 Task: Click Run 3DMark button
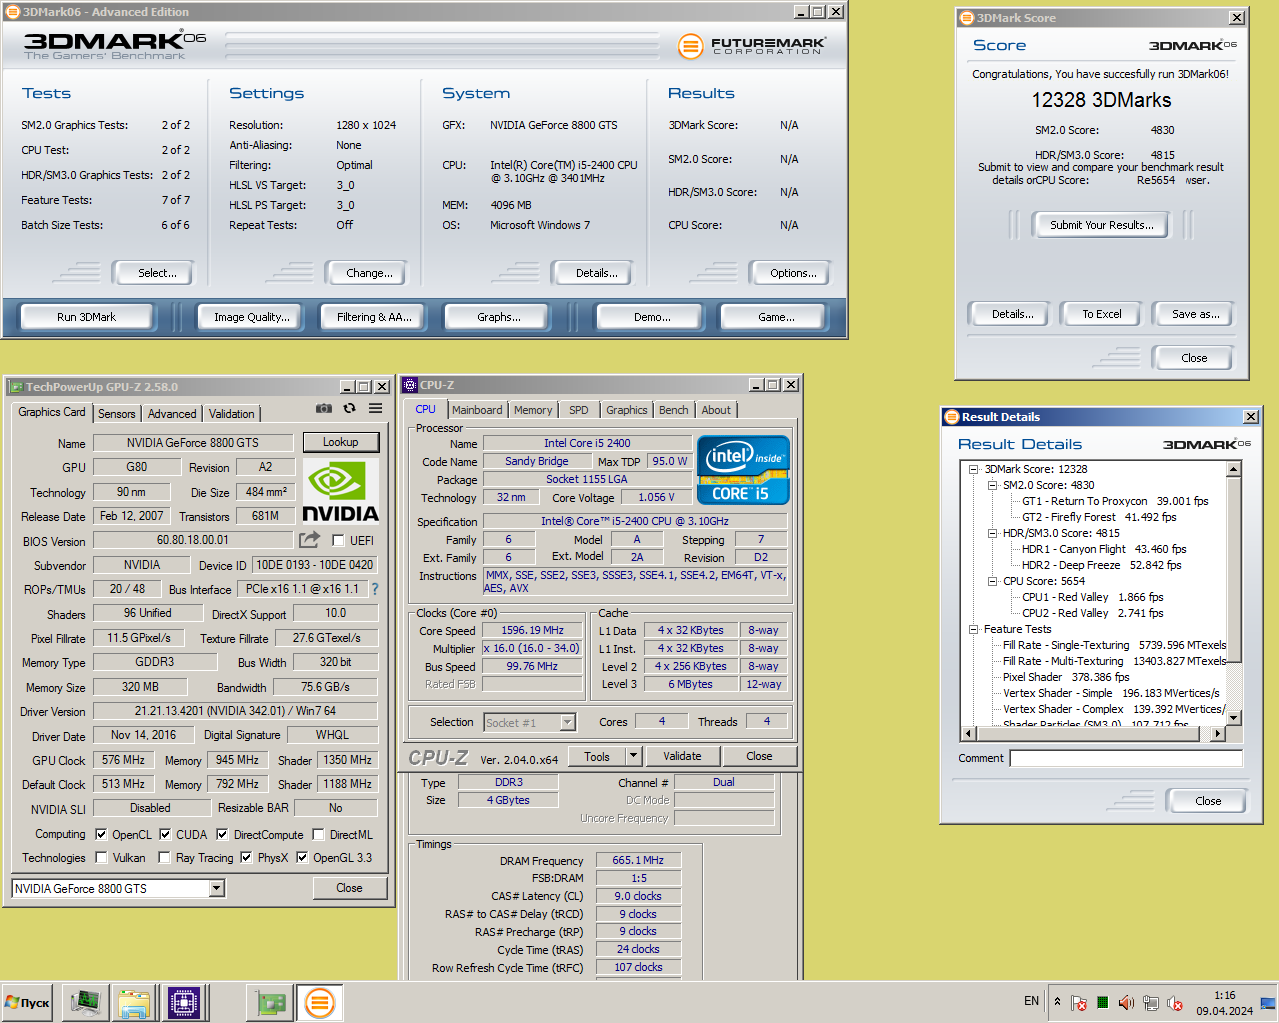click(x=86, y=317)
